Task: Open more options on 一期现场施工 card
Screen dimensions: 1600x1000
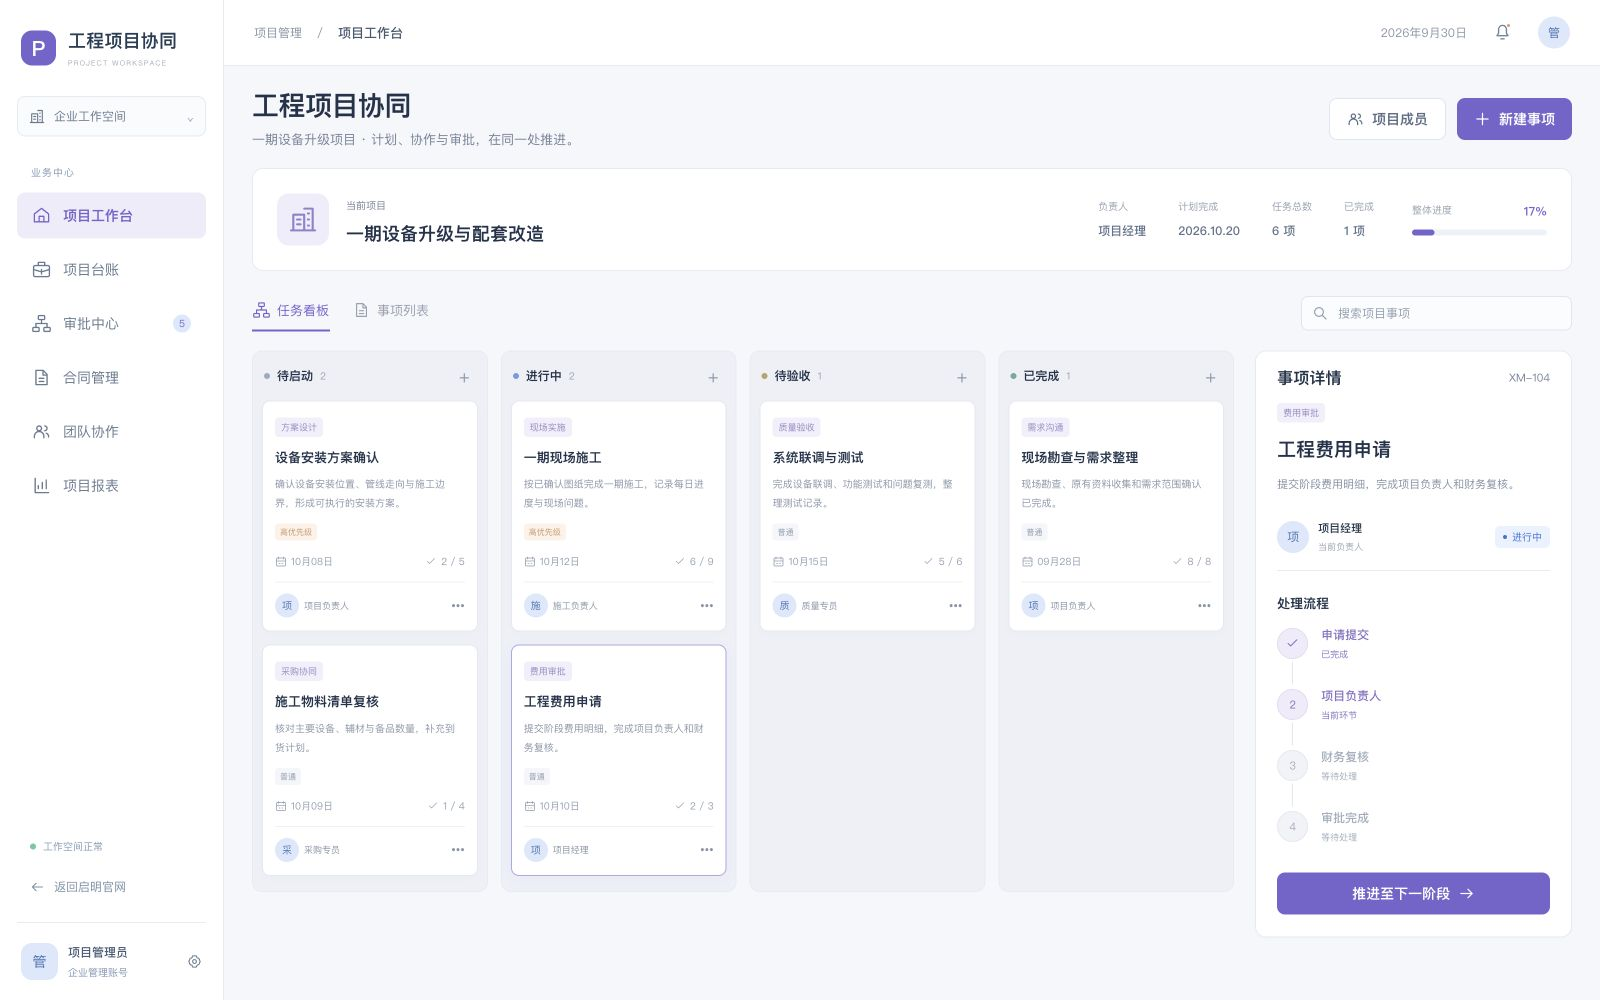Action: click(707, 605)
